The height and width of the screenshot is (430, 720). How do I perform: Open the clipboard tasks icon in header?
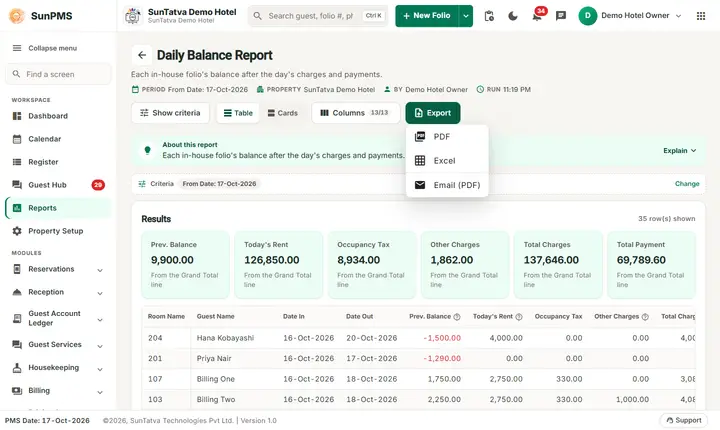point(489,16)
